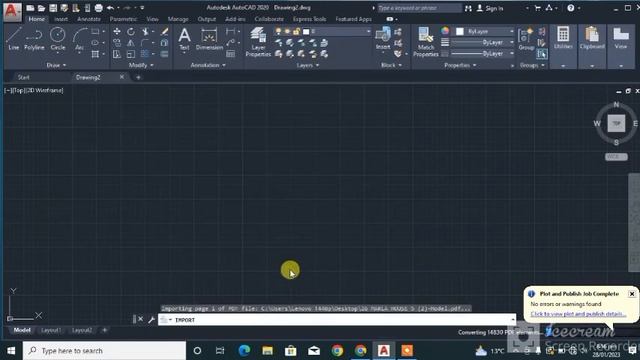Click the Trim tool icon

click(x=145, y=31)
